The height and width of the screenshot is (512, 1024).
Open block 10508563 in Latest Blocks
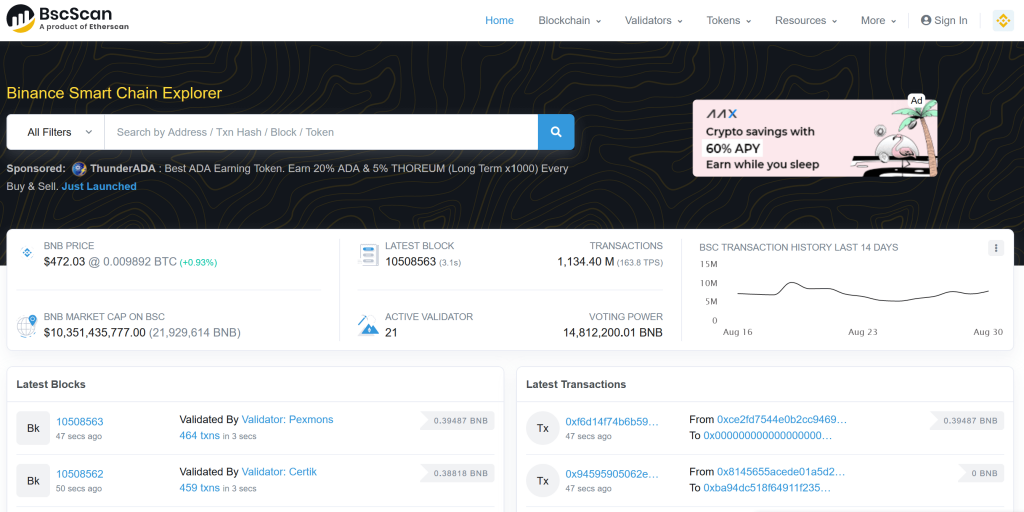(x=80, y=421)
